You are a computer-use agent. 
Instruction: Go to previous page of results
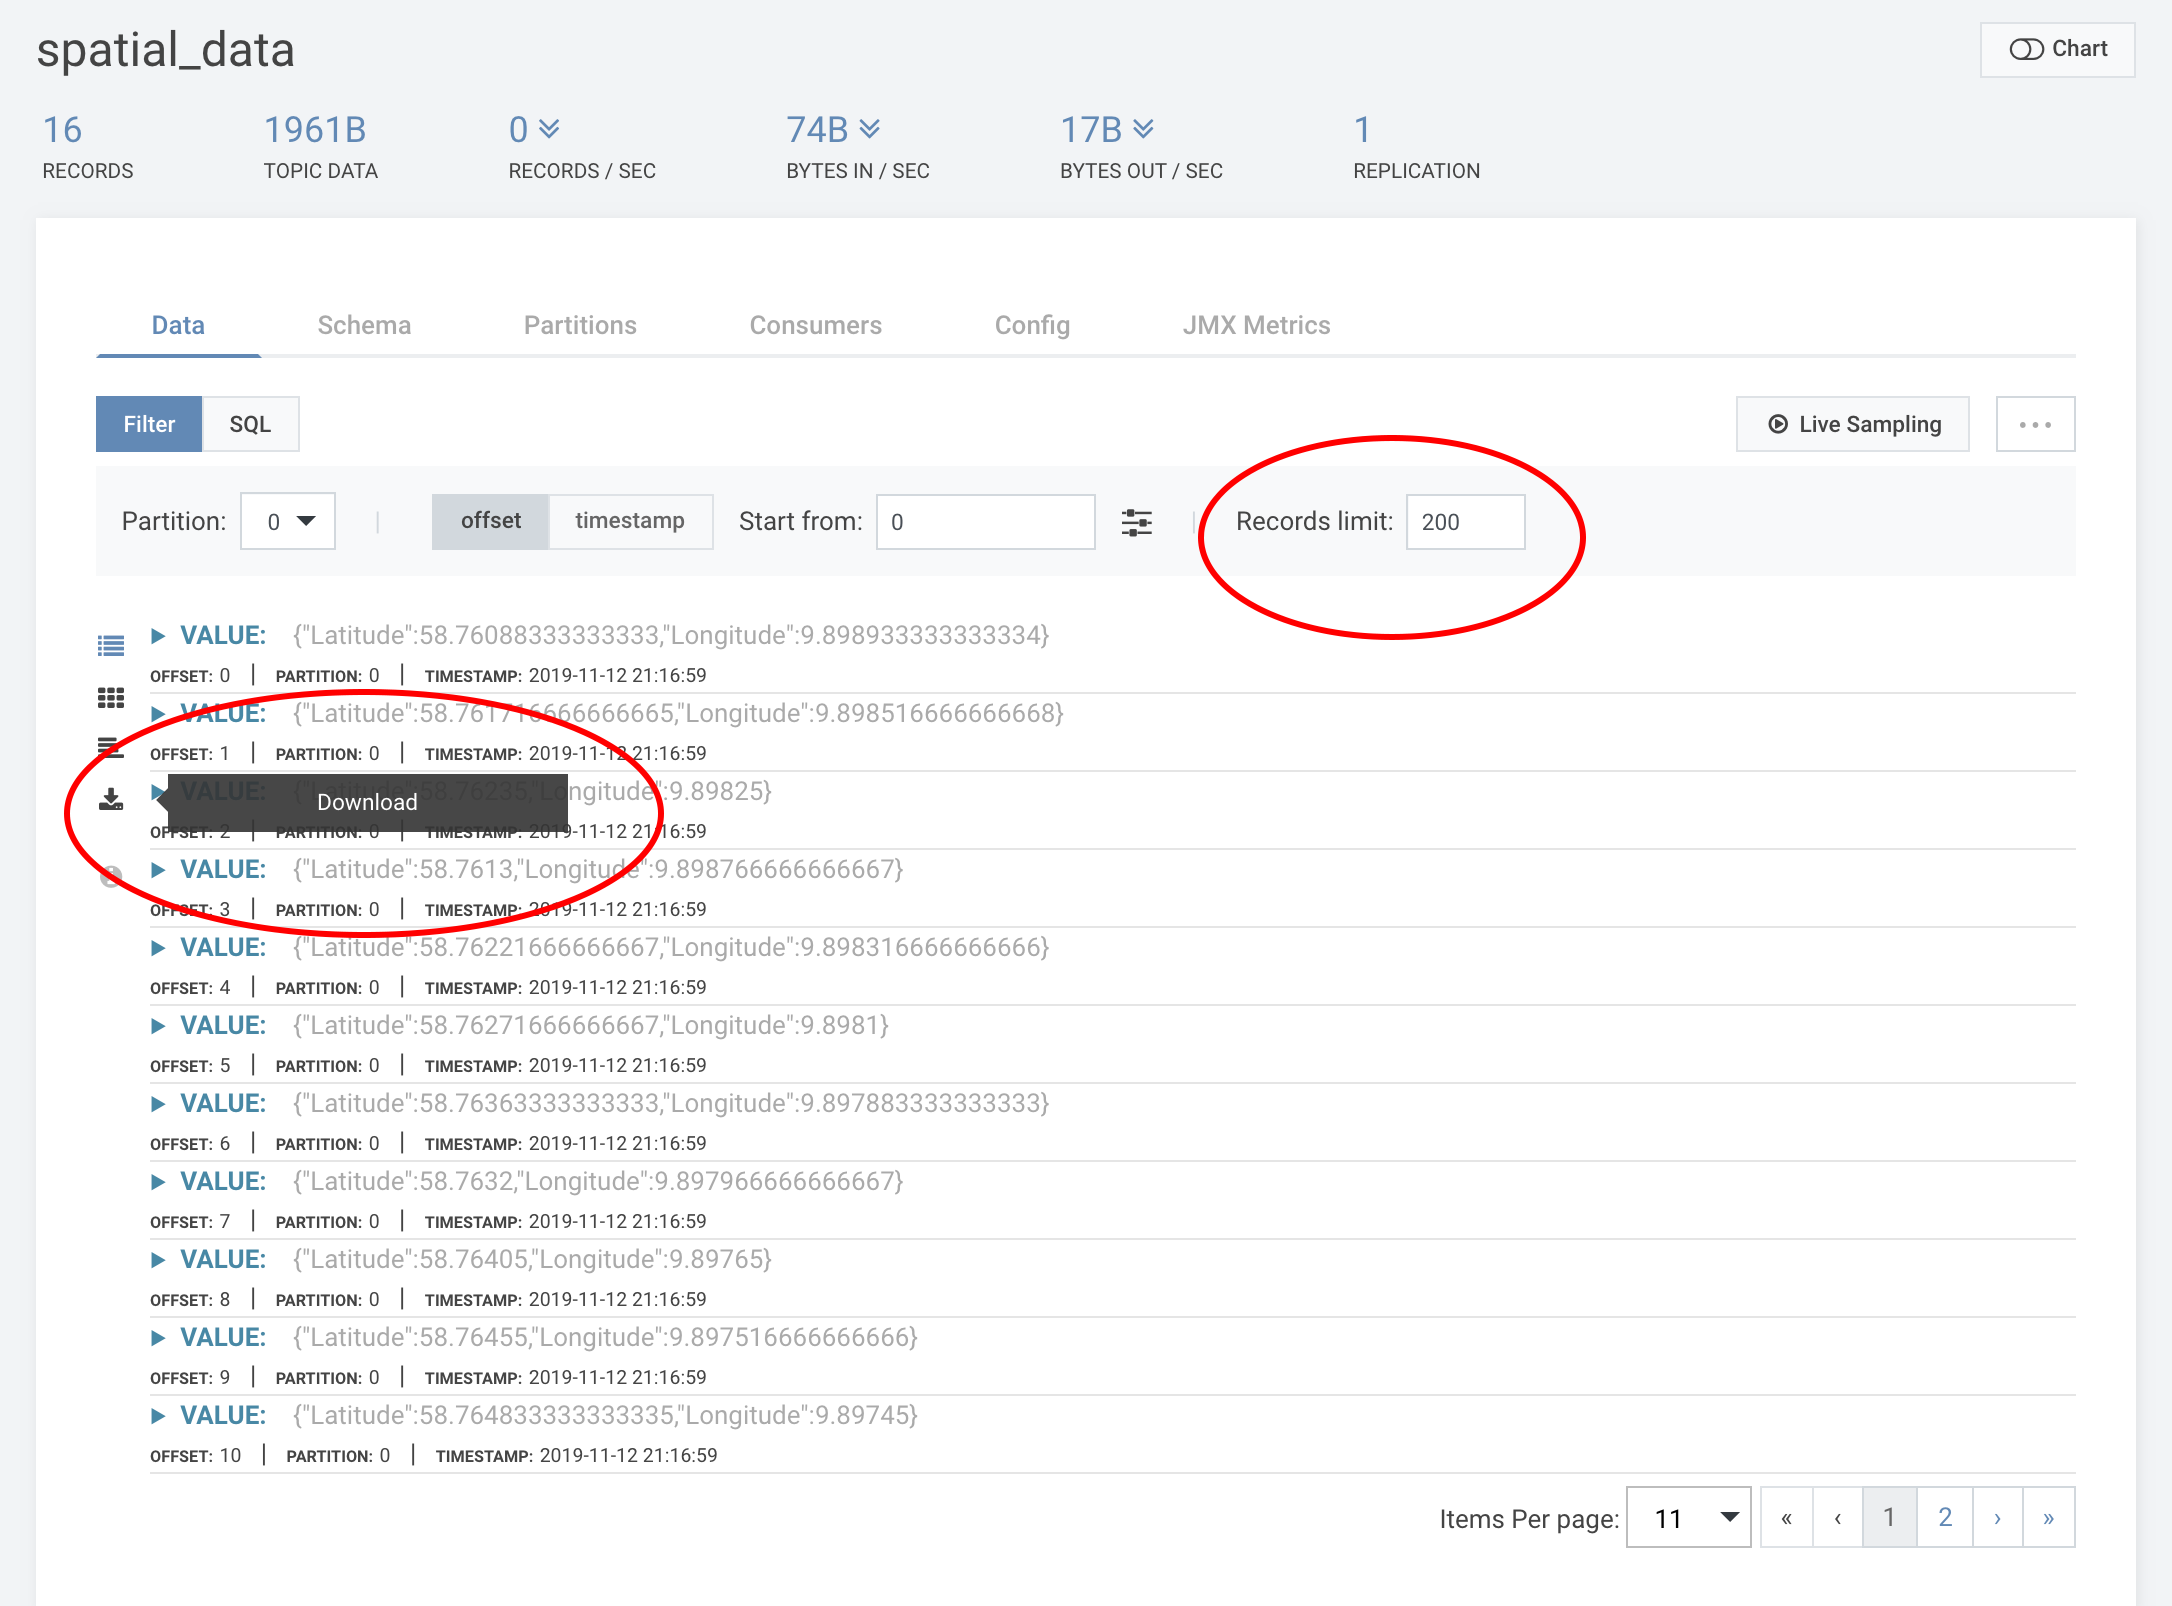(1838, 1518)
